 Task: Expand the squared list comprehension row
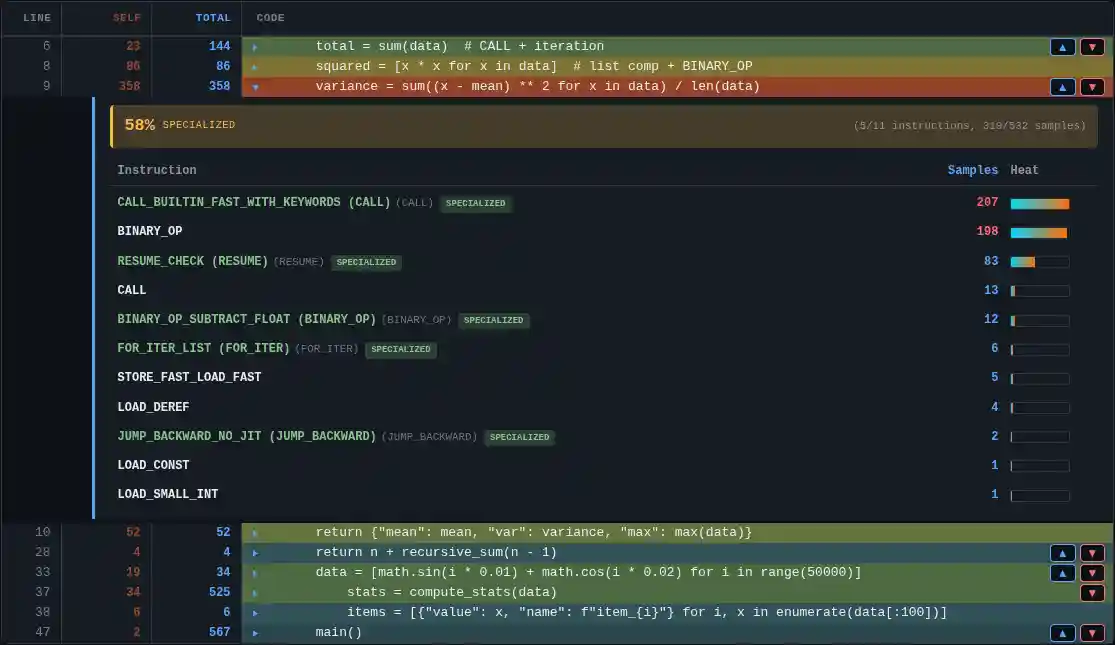pos(256,66)
